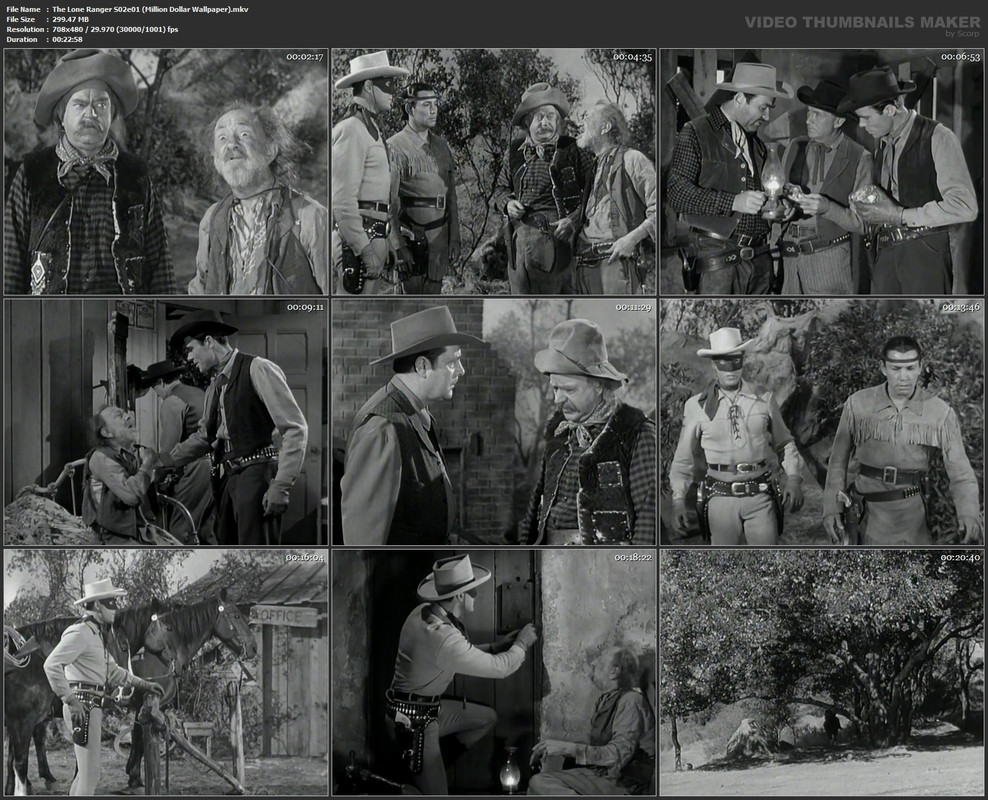The width and height of the screenshot is (988, 800).
Task: Click the 'Resolution' label
Action: 25,30
